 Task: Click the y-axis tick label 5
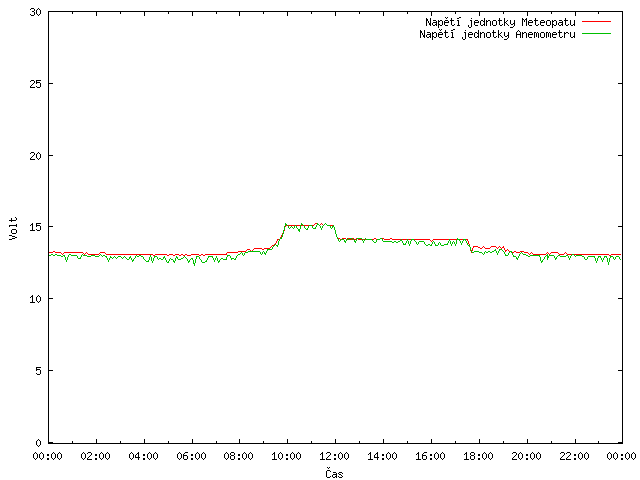38,371
